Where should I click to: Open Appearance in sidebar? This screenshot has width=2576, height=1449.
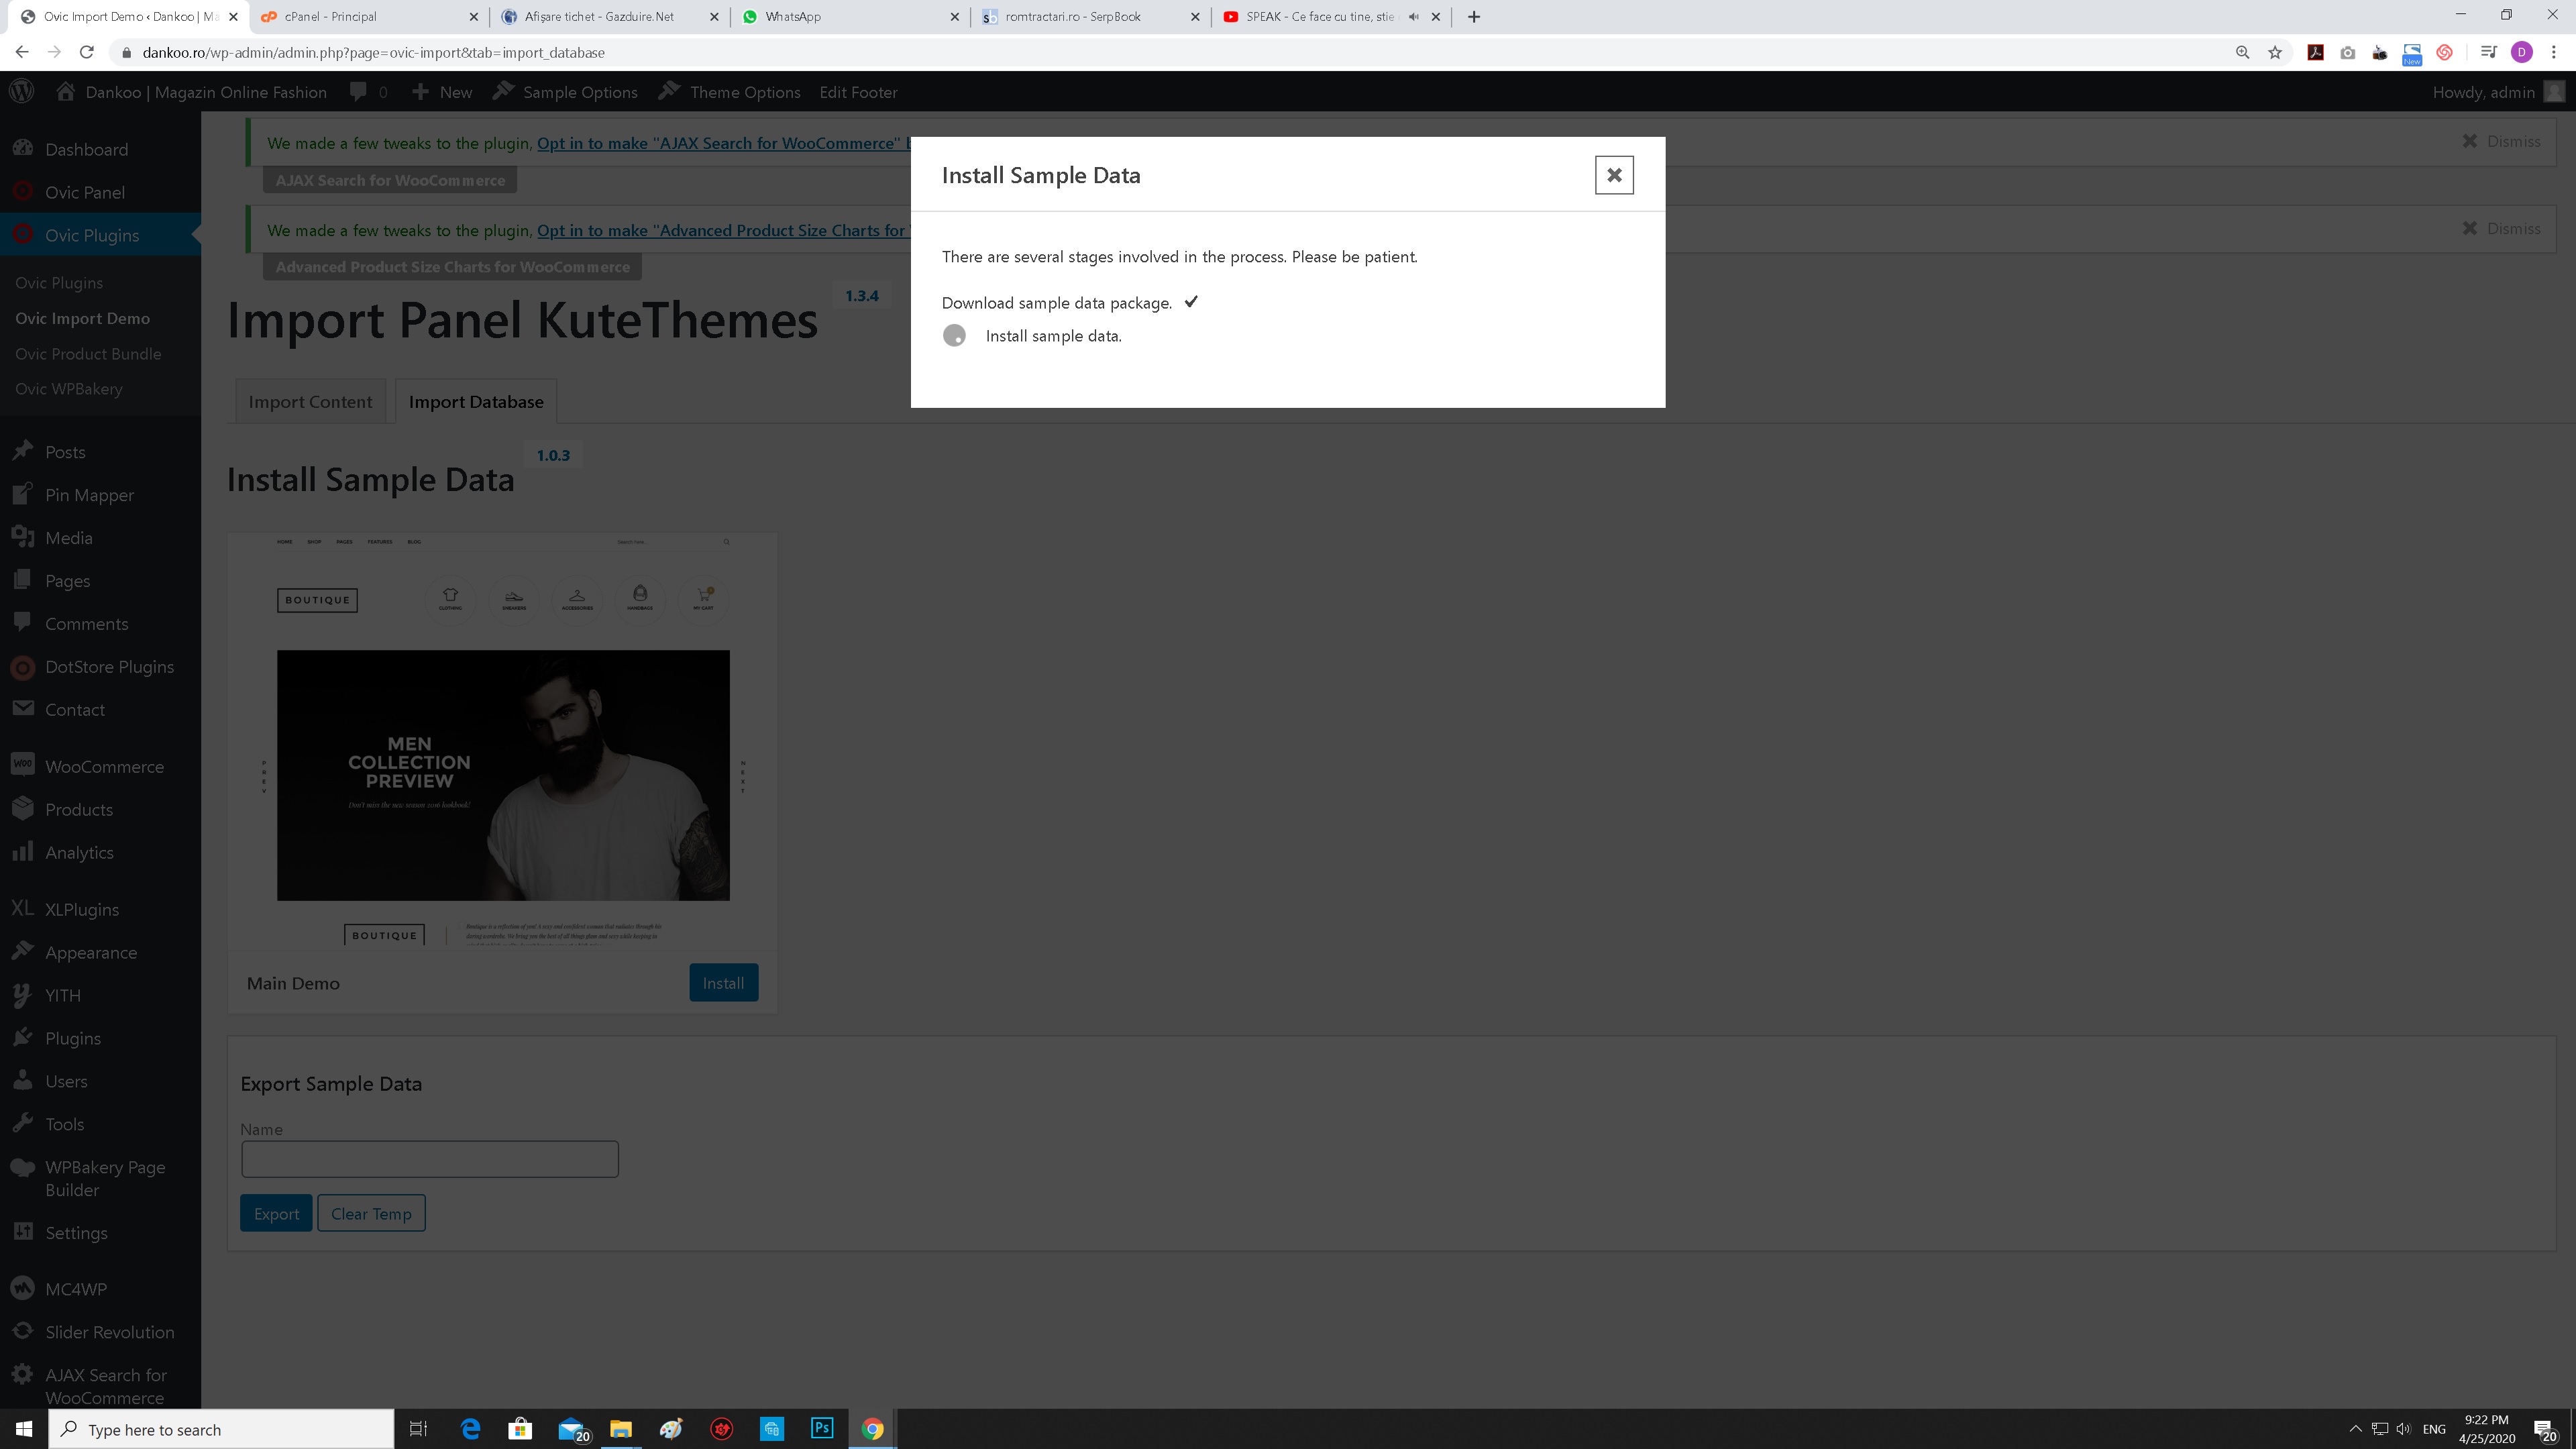(x=100, y=953)
